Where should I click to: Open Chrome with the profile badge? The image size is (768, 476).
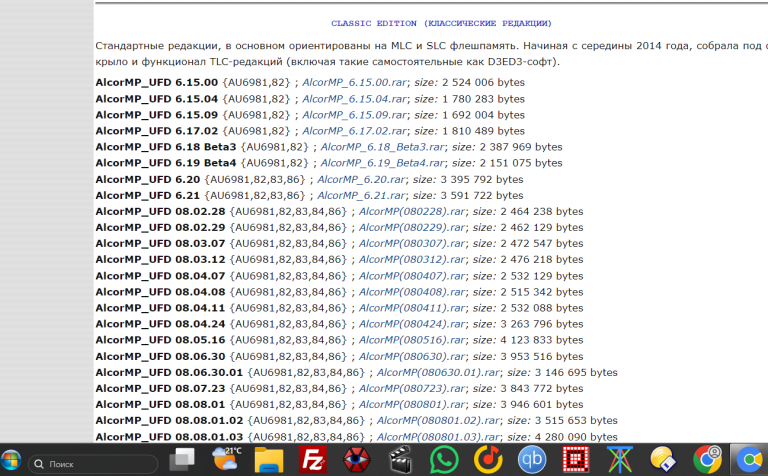click(707, 460)
